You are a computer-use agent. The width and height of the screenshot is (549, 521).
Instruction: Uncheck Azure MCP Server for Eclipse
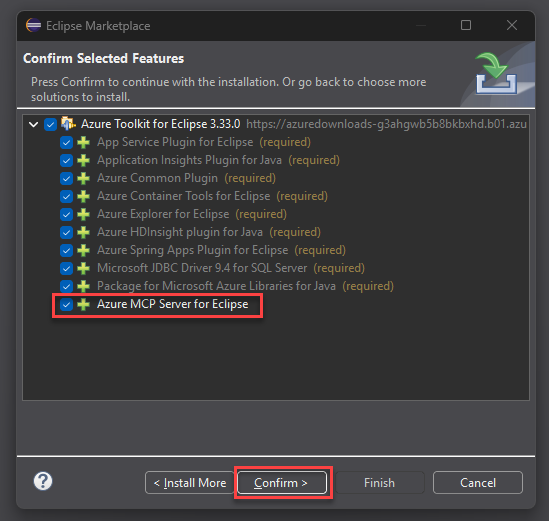[66, 304]
